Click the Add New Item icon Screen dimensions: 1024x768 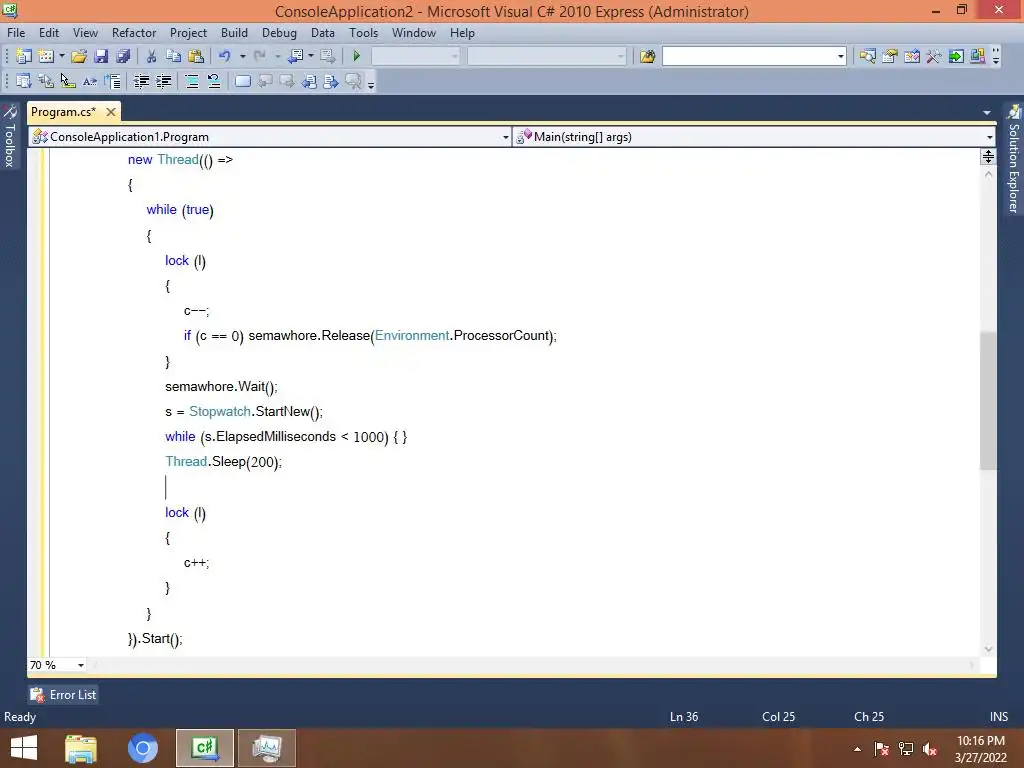(46, 56)
